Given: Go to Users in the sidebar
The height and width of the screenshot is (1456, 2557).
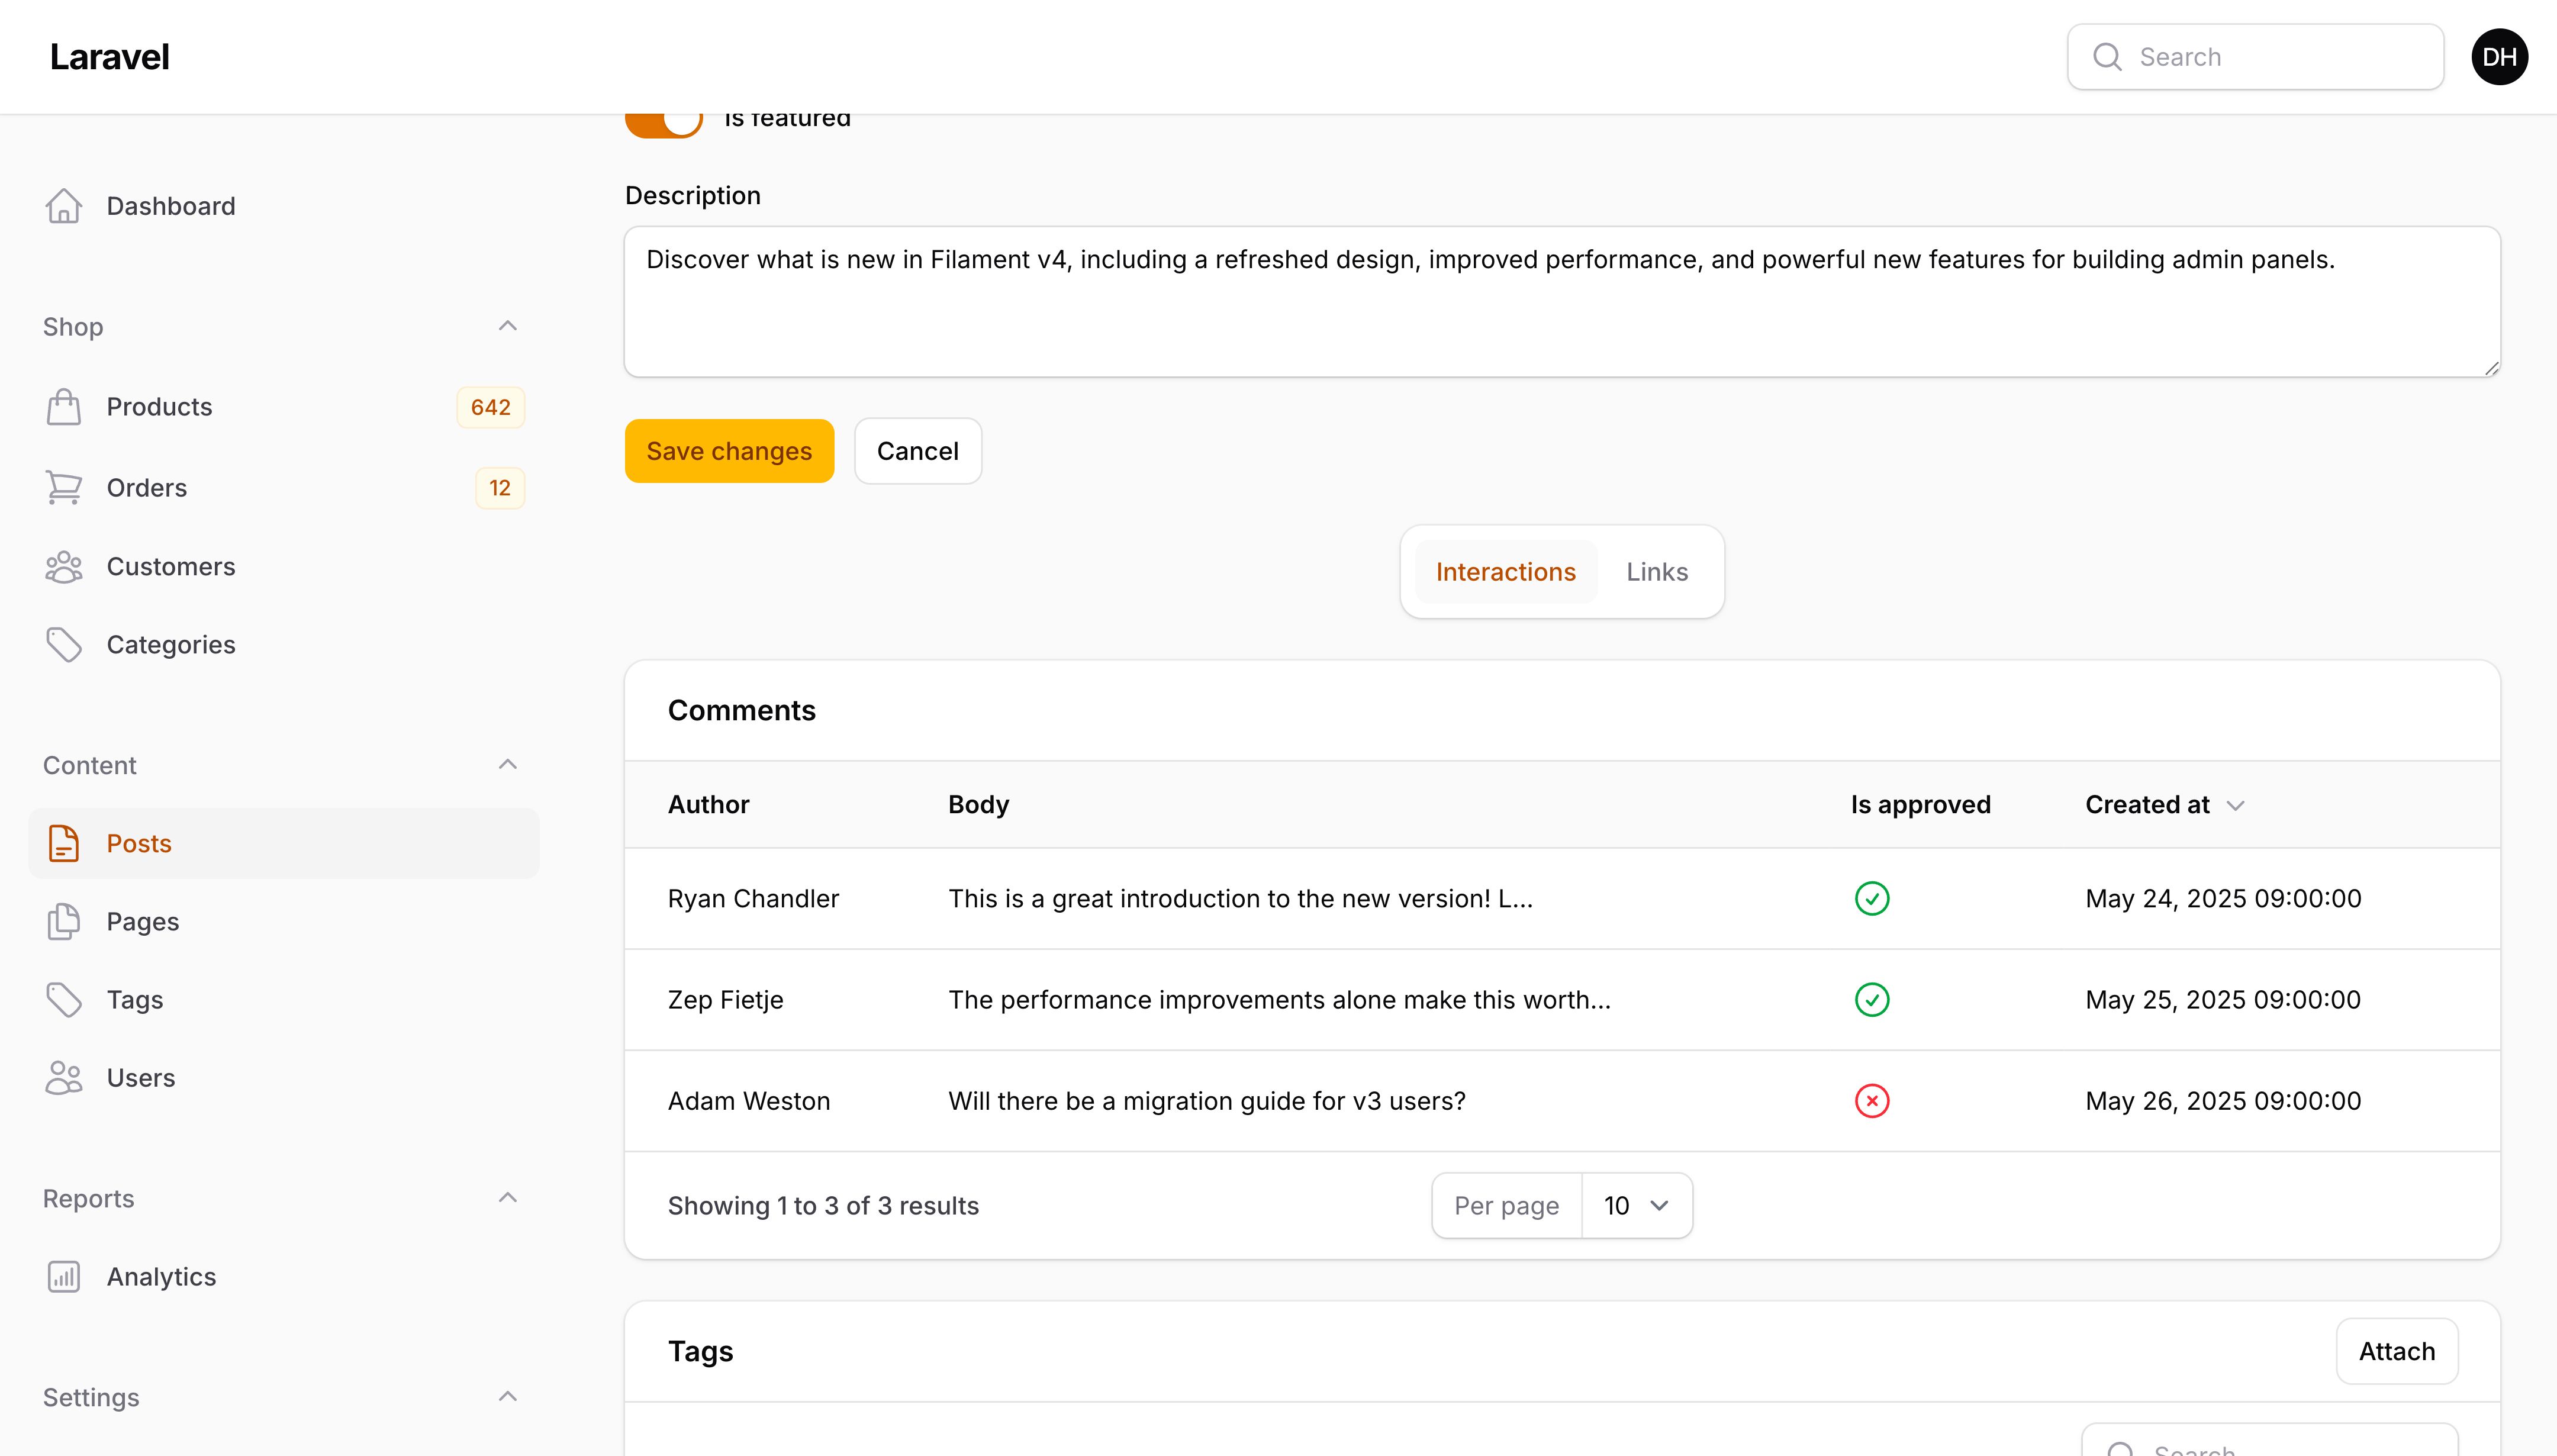Looking at the screenshot, I should (x=284, y=1077).
